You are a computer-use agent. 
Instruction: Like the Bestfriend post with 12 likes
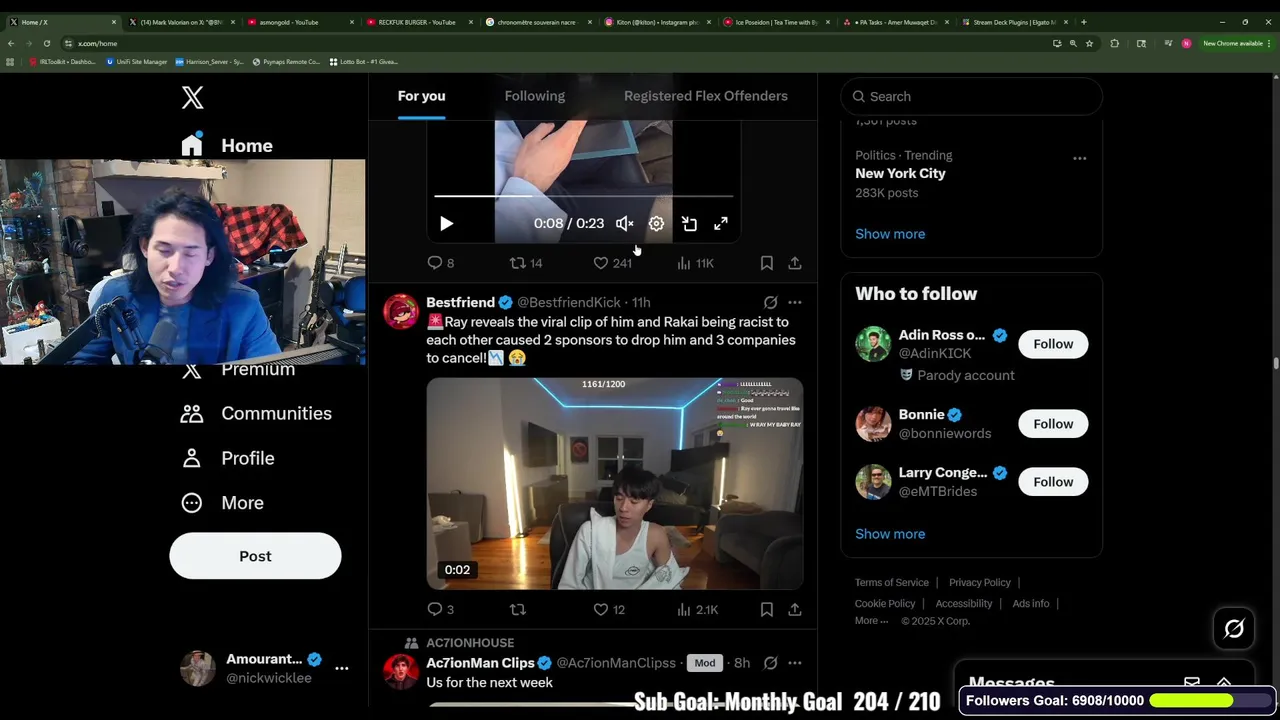coord(608,609)
